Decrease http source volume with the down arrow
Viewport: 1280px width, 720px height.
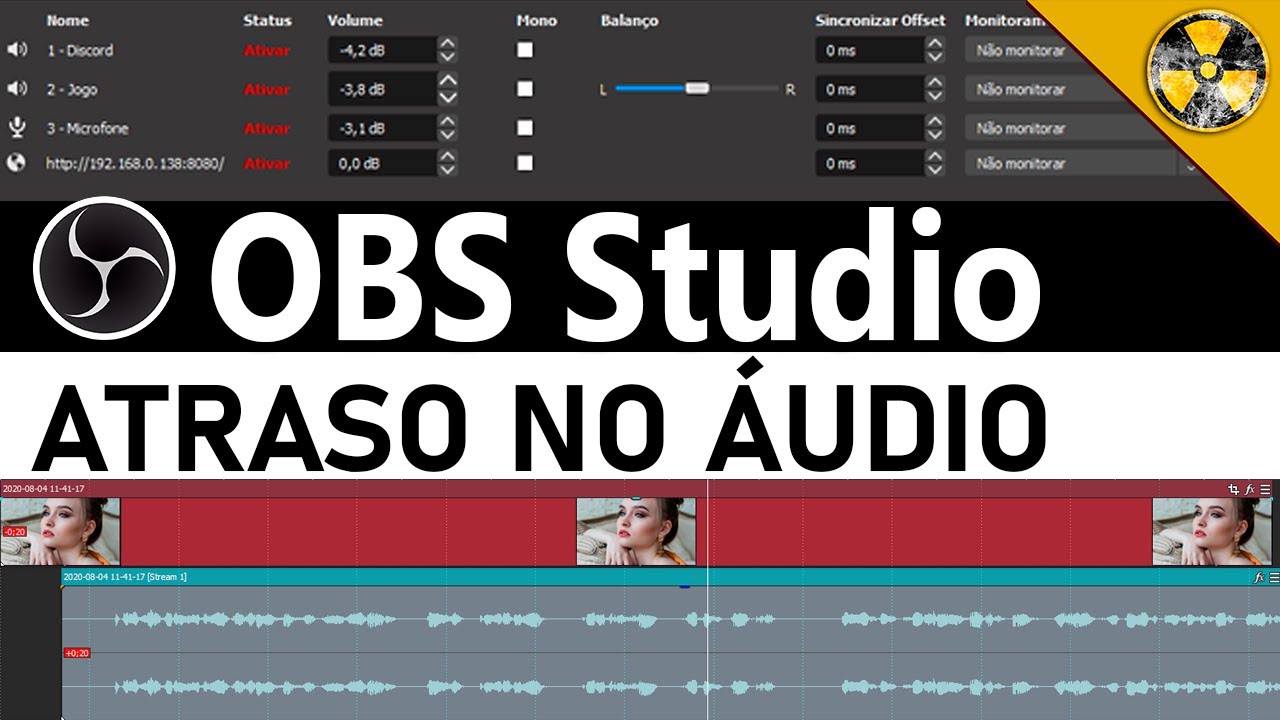pyautogui.click(x=448, y=170)
